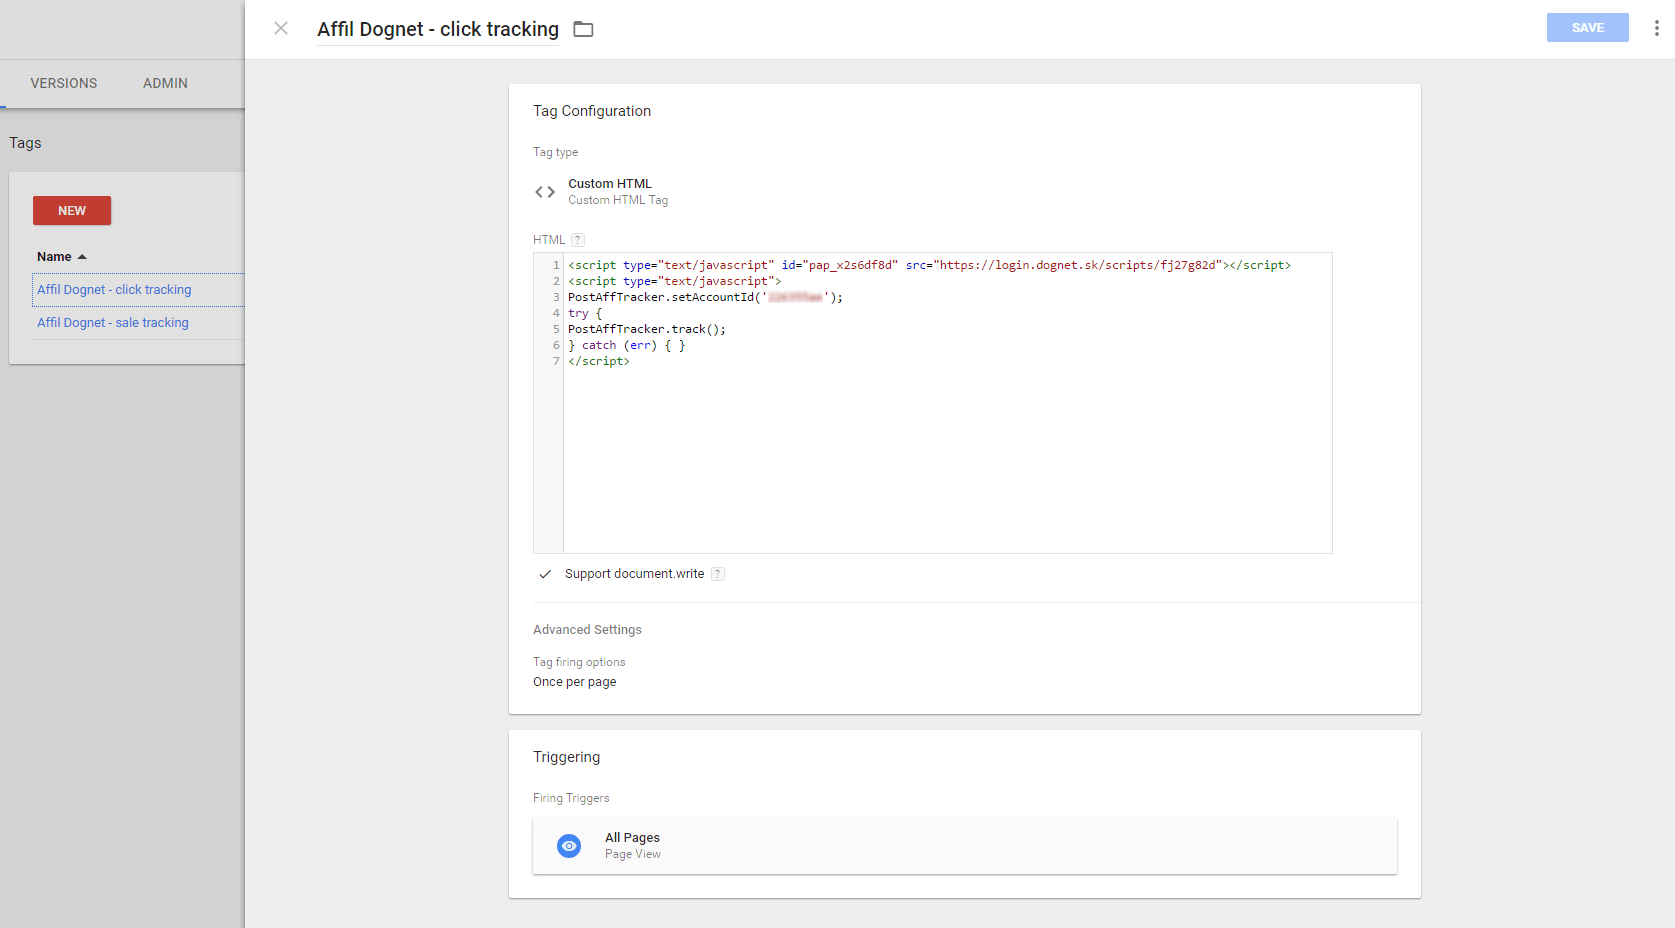1675x928 pixels.
Task: Click the Custom HTML tag type icon
Action: (x=545, y=192)
